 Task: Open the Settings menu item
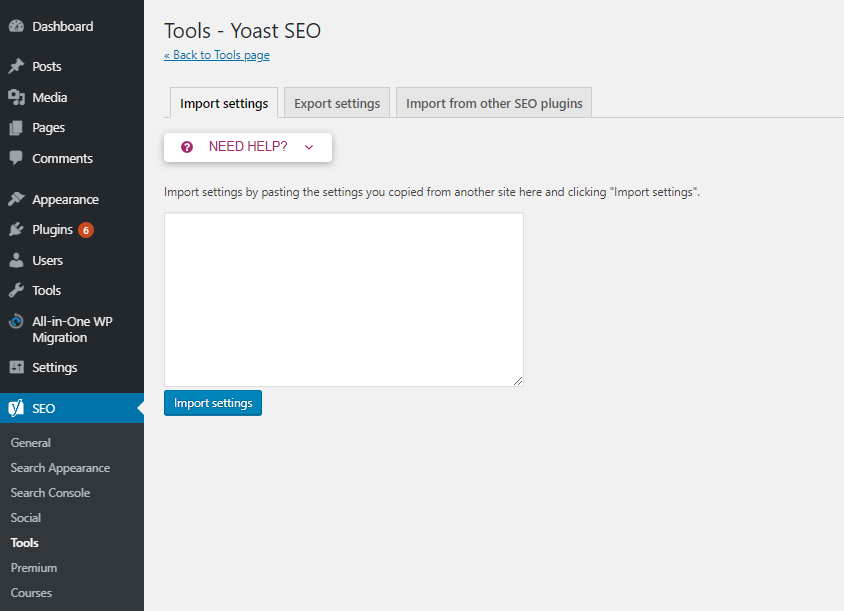pos(72,367)
